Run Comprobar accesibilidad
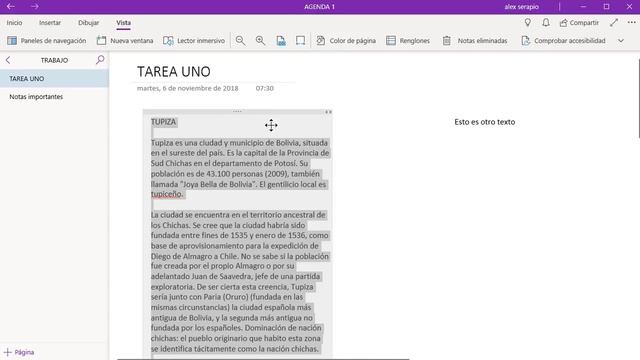Image resolution: width=640 pixels, height=360 pixels. click(563, 41)
